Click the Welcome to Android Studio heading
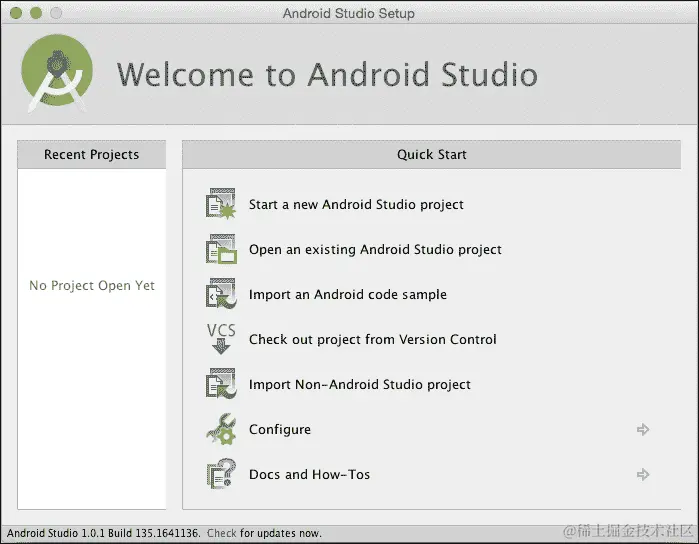The width and height of the screenshot is (699, 544). [327, 74]
